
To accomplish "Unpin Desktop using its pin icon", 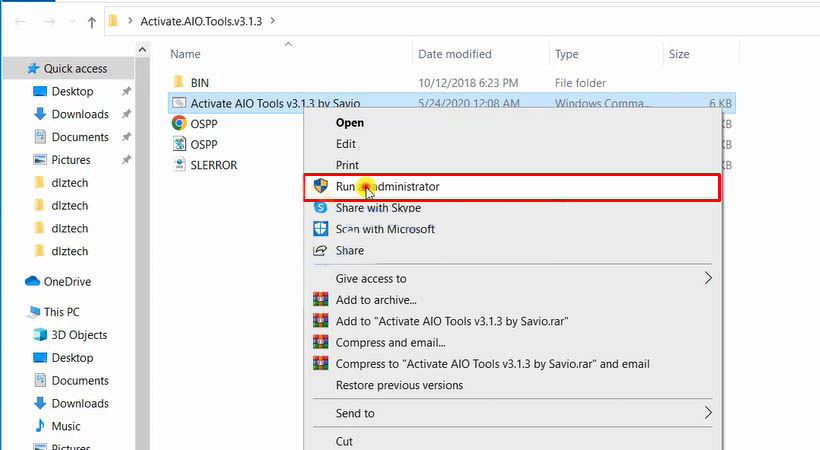I will pos(126,92).
